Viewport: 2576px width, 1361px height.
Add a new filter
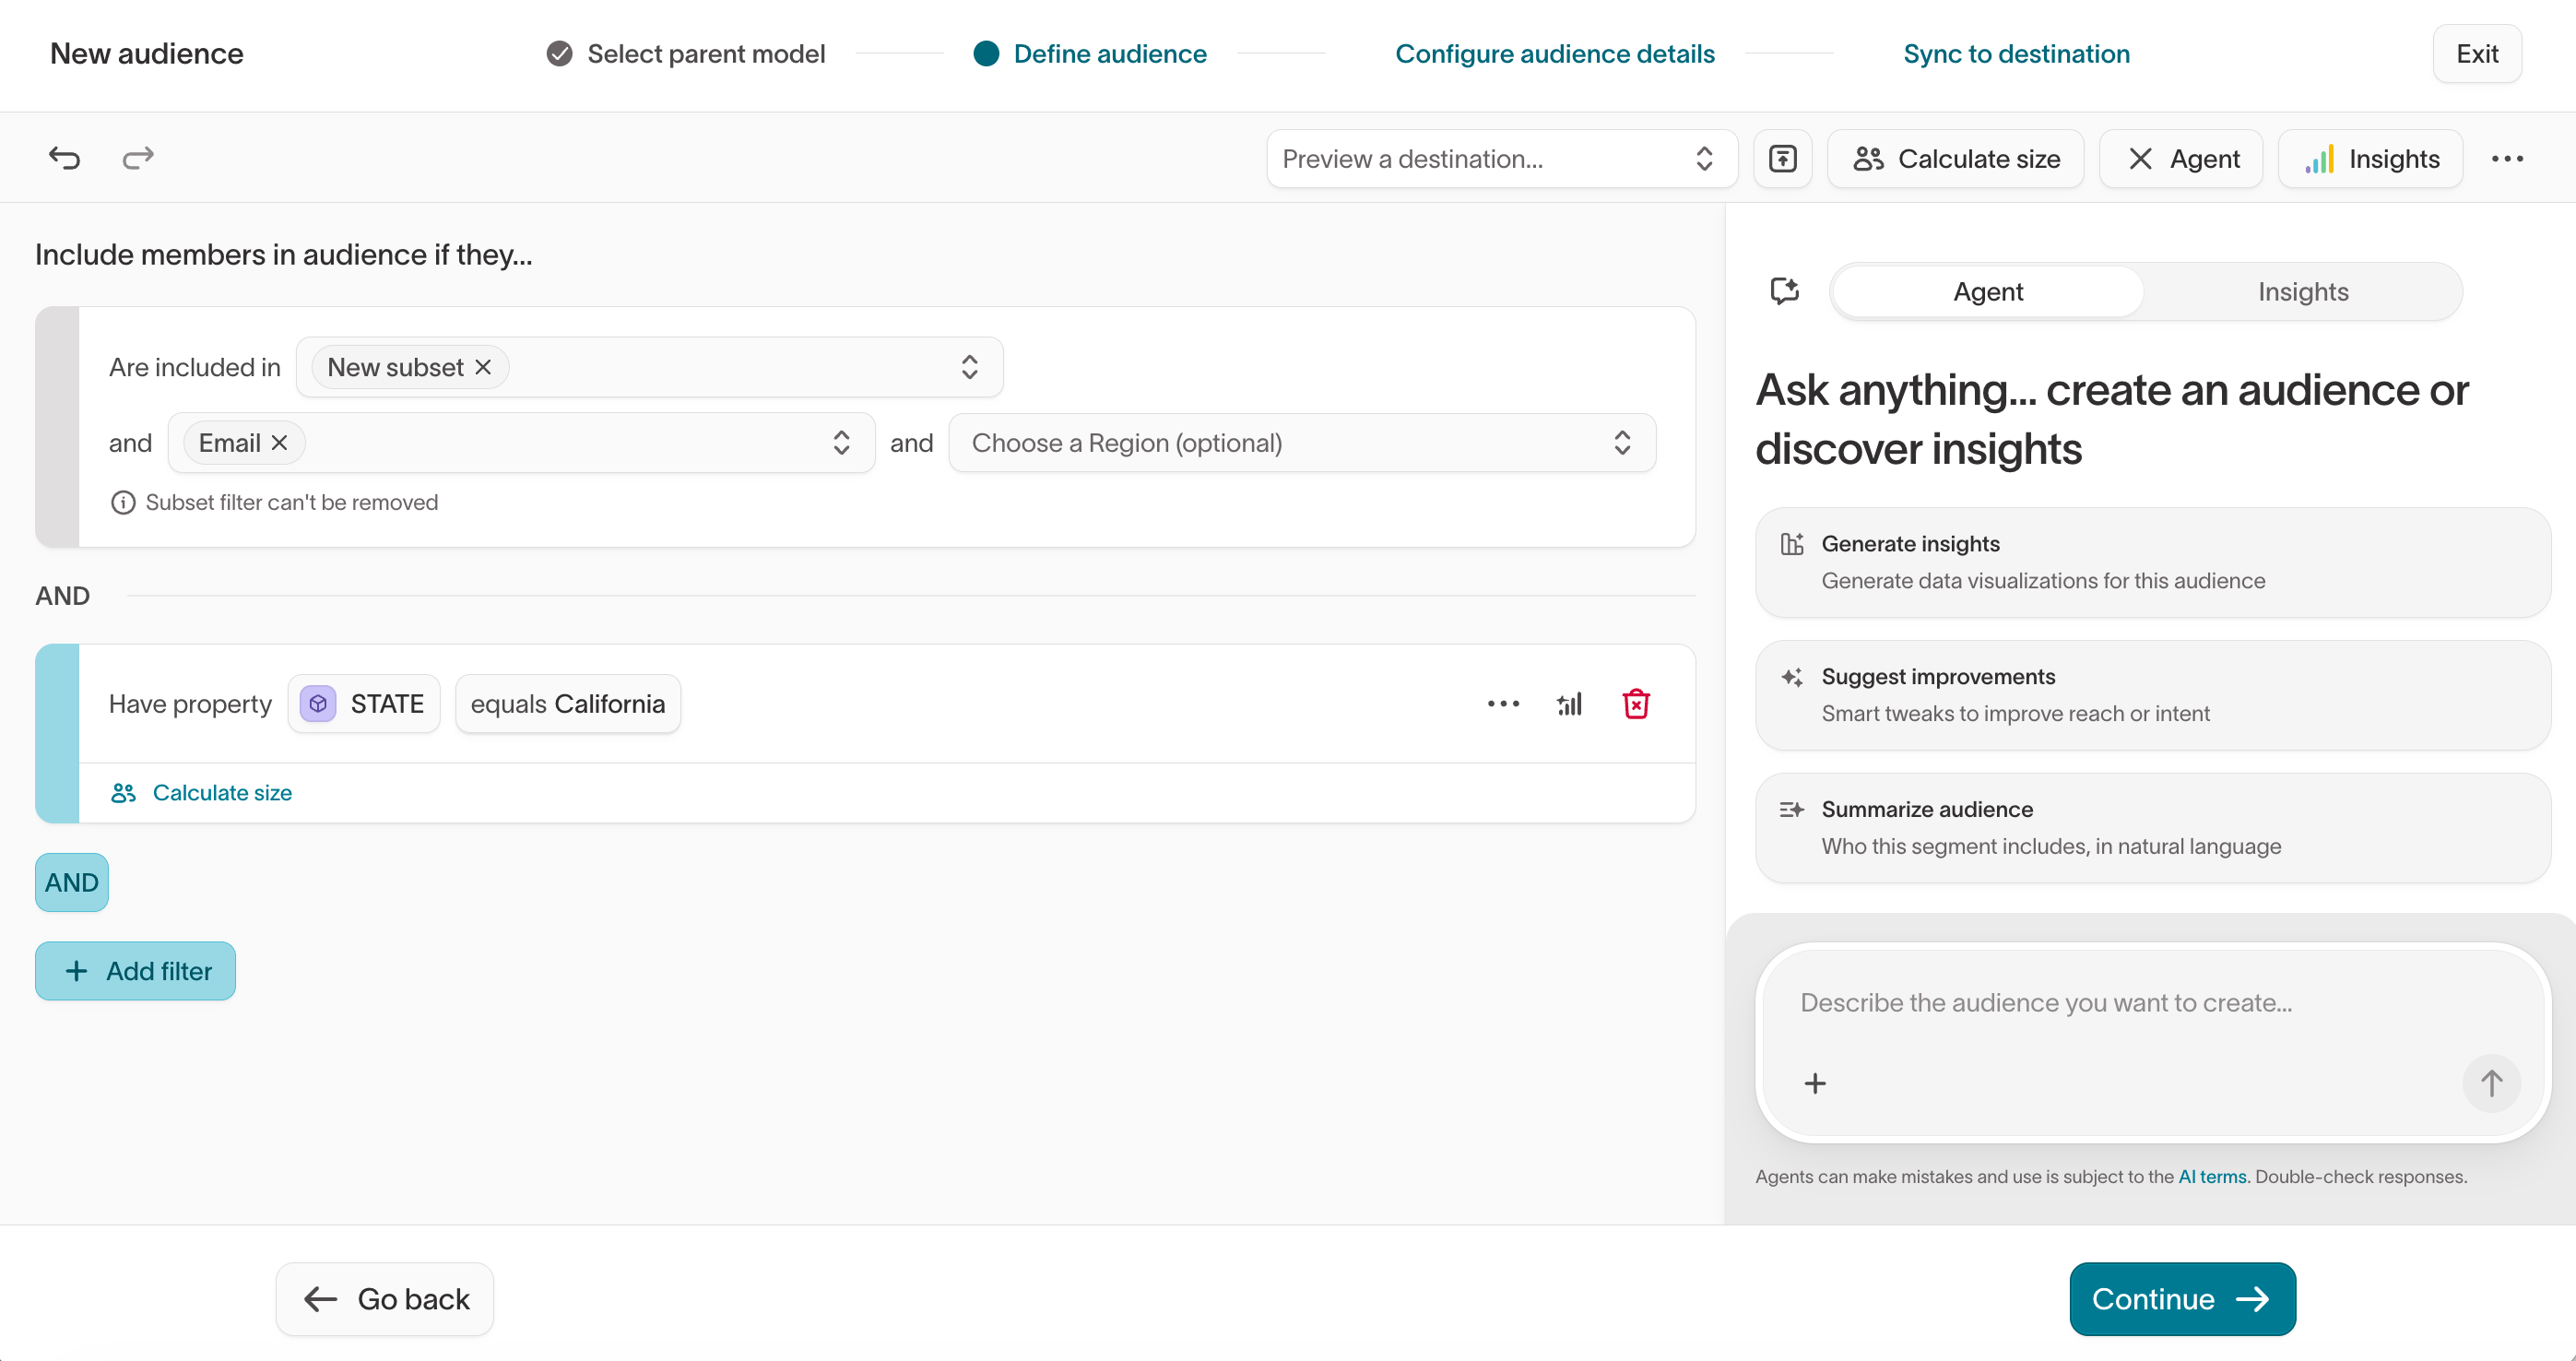click(135, 971)
